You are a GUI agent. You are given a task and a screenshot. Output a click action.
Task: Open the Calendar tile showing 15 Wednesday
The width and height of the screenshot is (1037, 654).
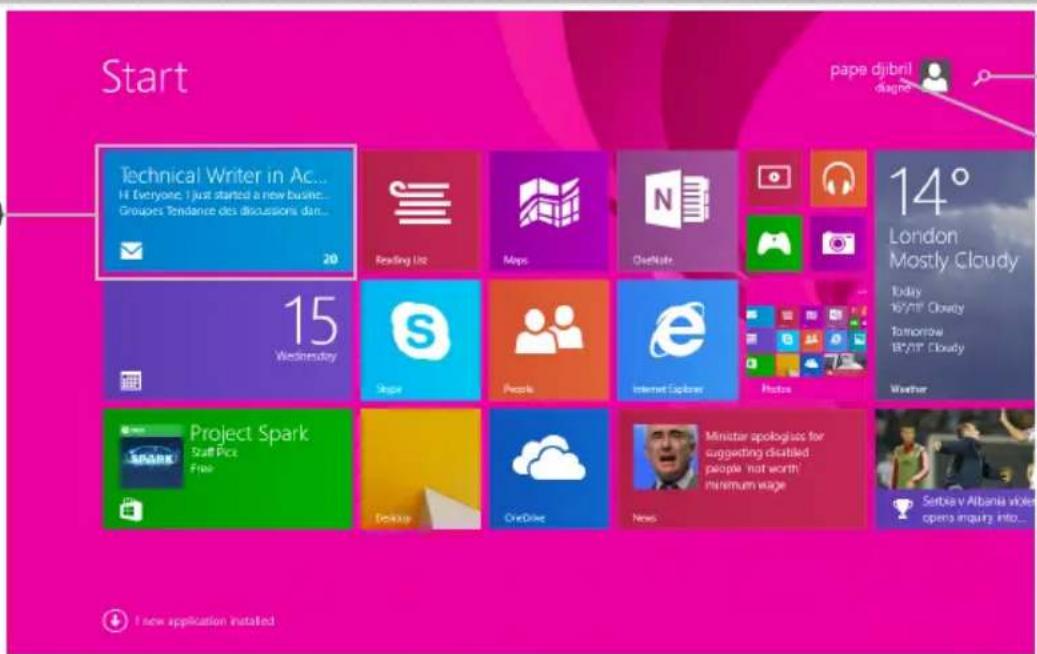click(227, 341)
